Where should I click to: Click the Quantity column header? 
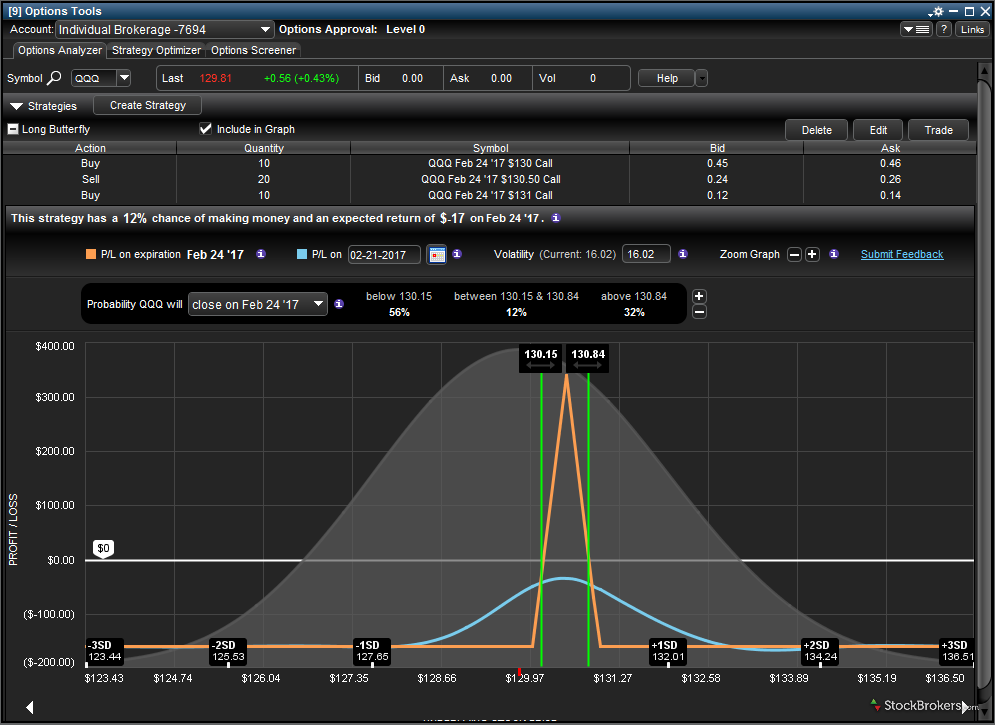264,148
